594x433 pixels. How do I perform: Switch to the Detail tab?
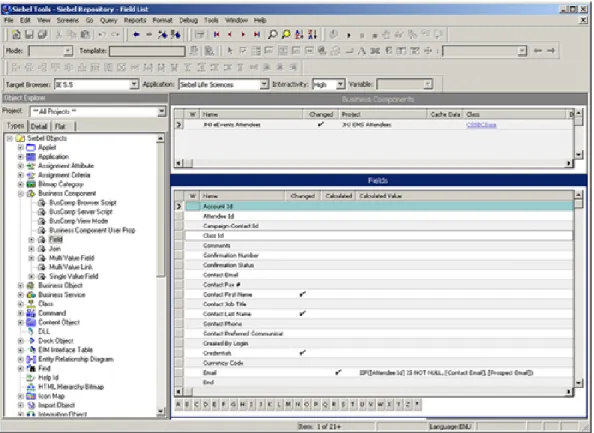39,126
